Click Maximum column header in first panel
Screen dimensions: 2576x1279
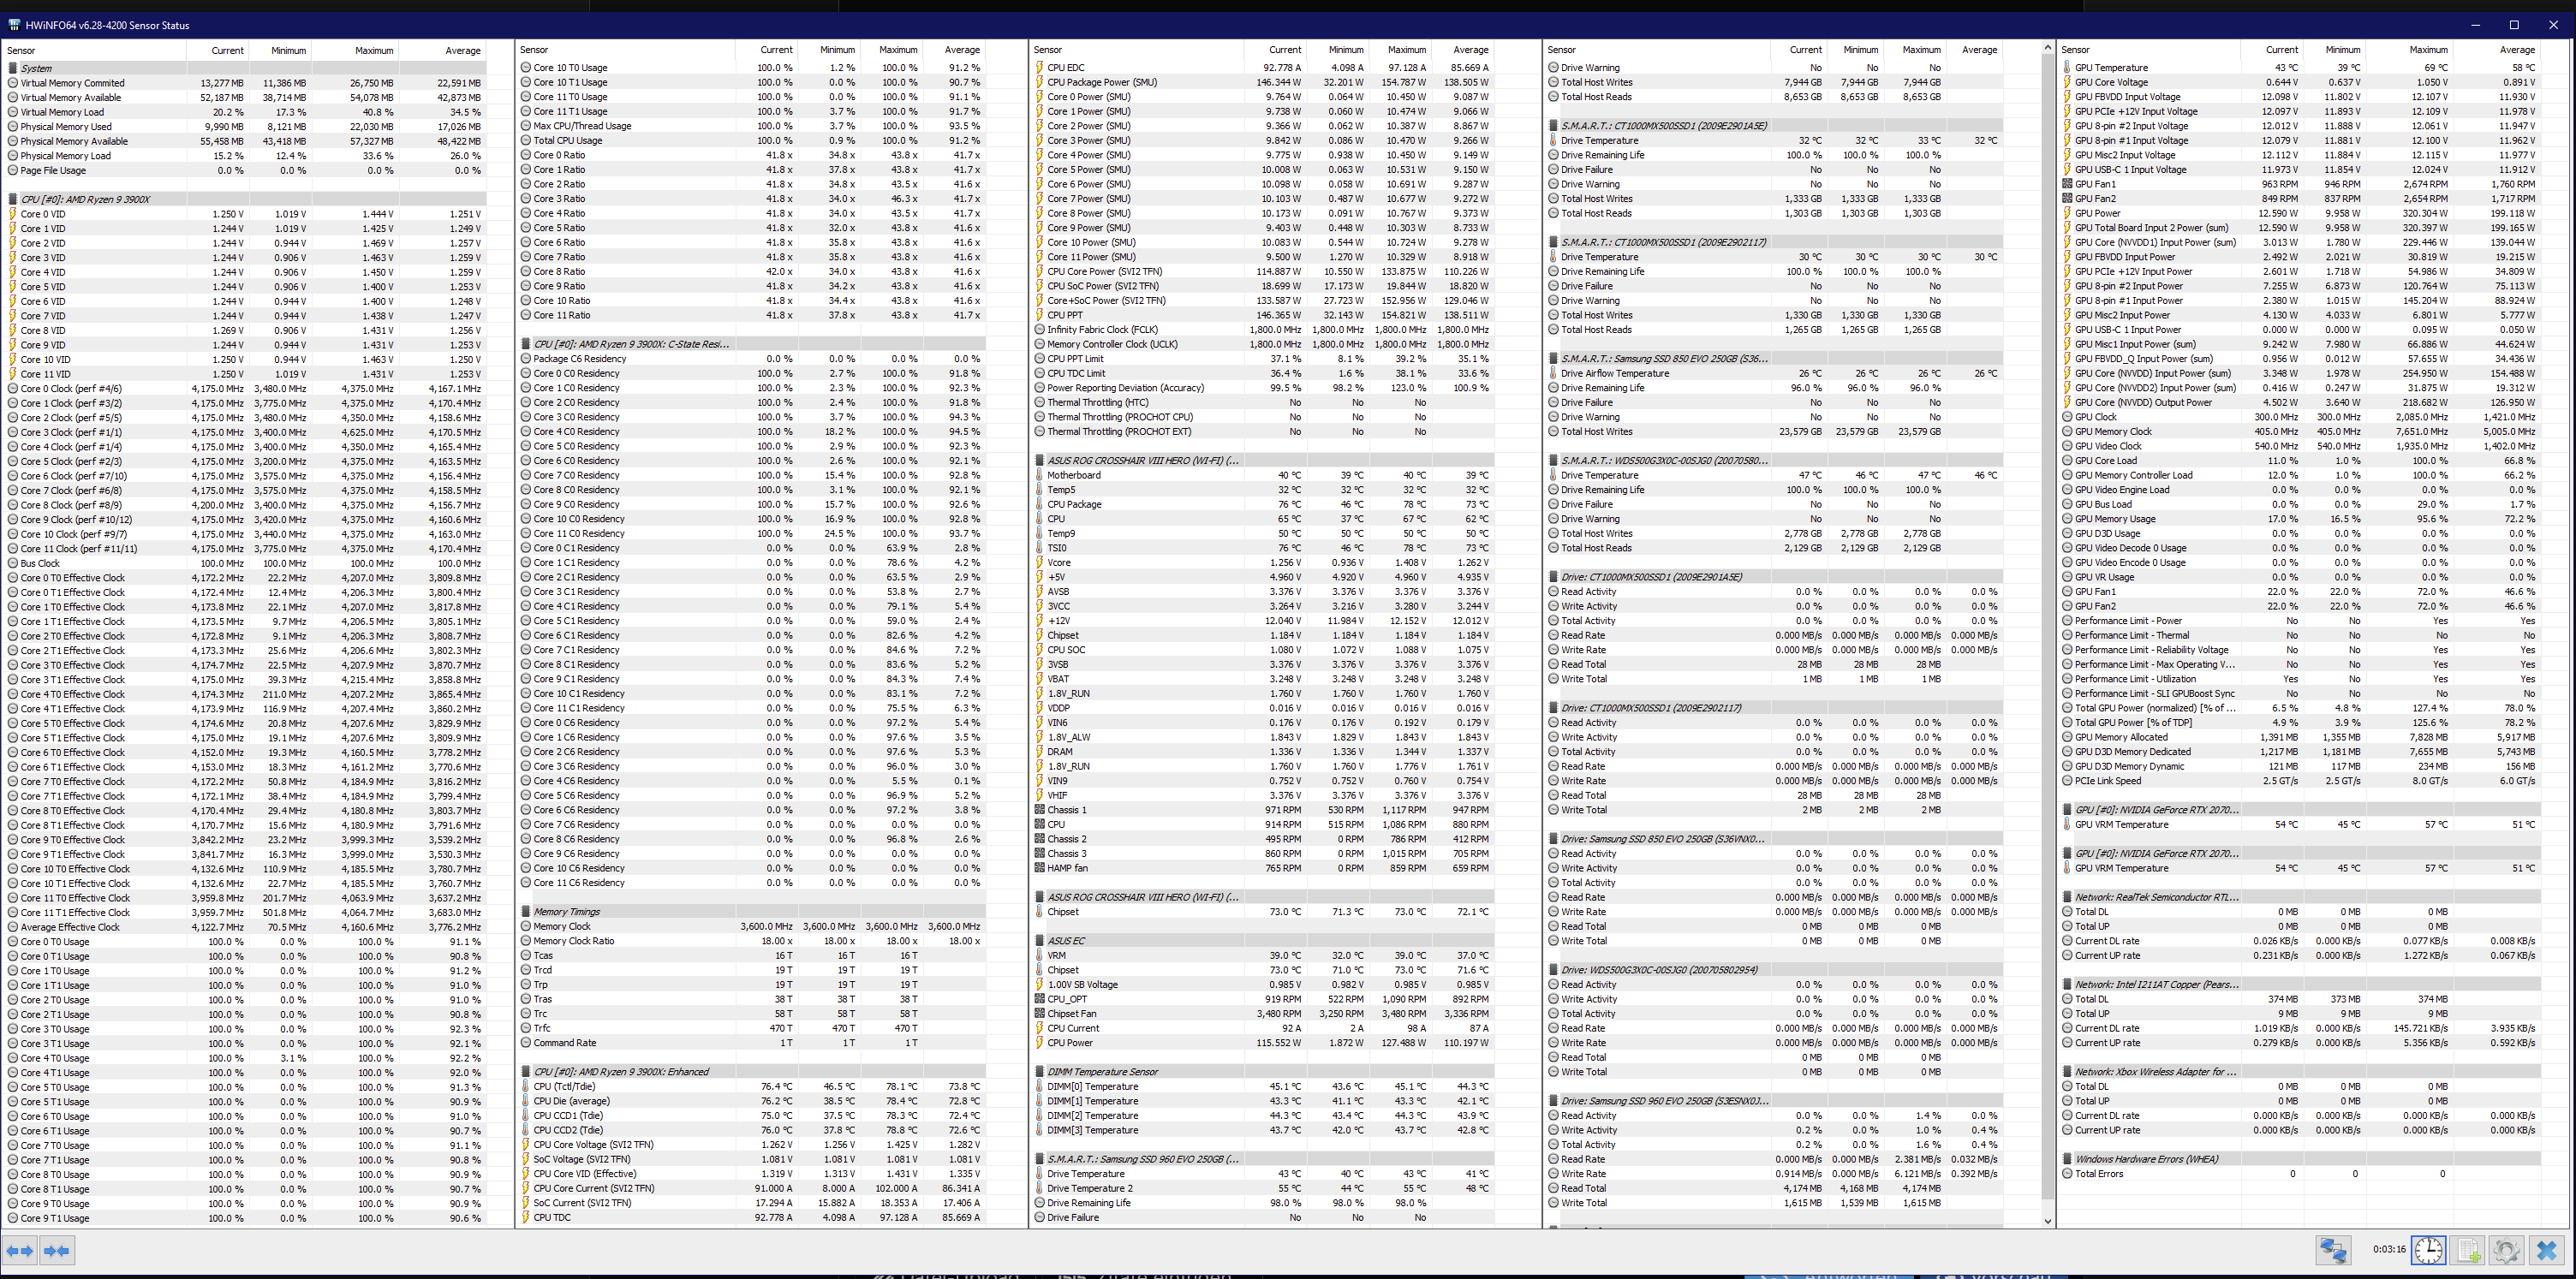(x=374, y=50)
